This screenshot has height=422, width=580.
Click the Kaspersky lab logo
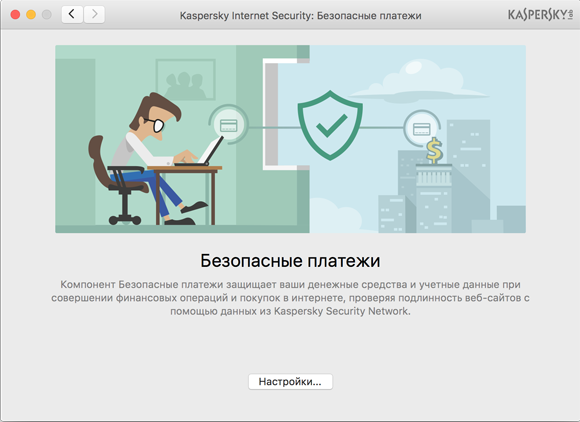tap(540, 14)
